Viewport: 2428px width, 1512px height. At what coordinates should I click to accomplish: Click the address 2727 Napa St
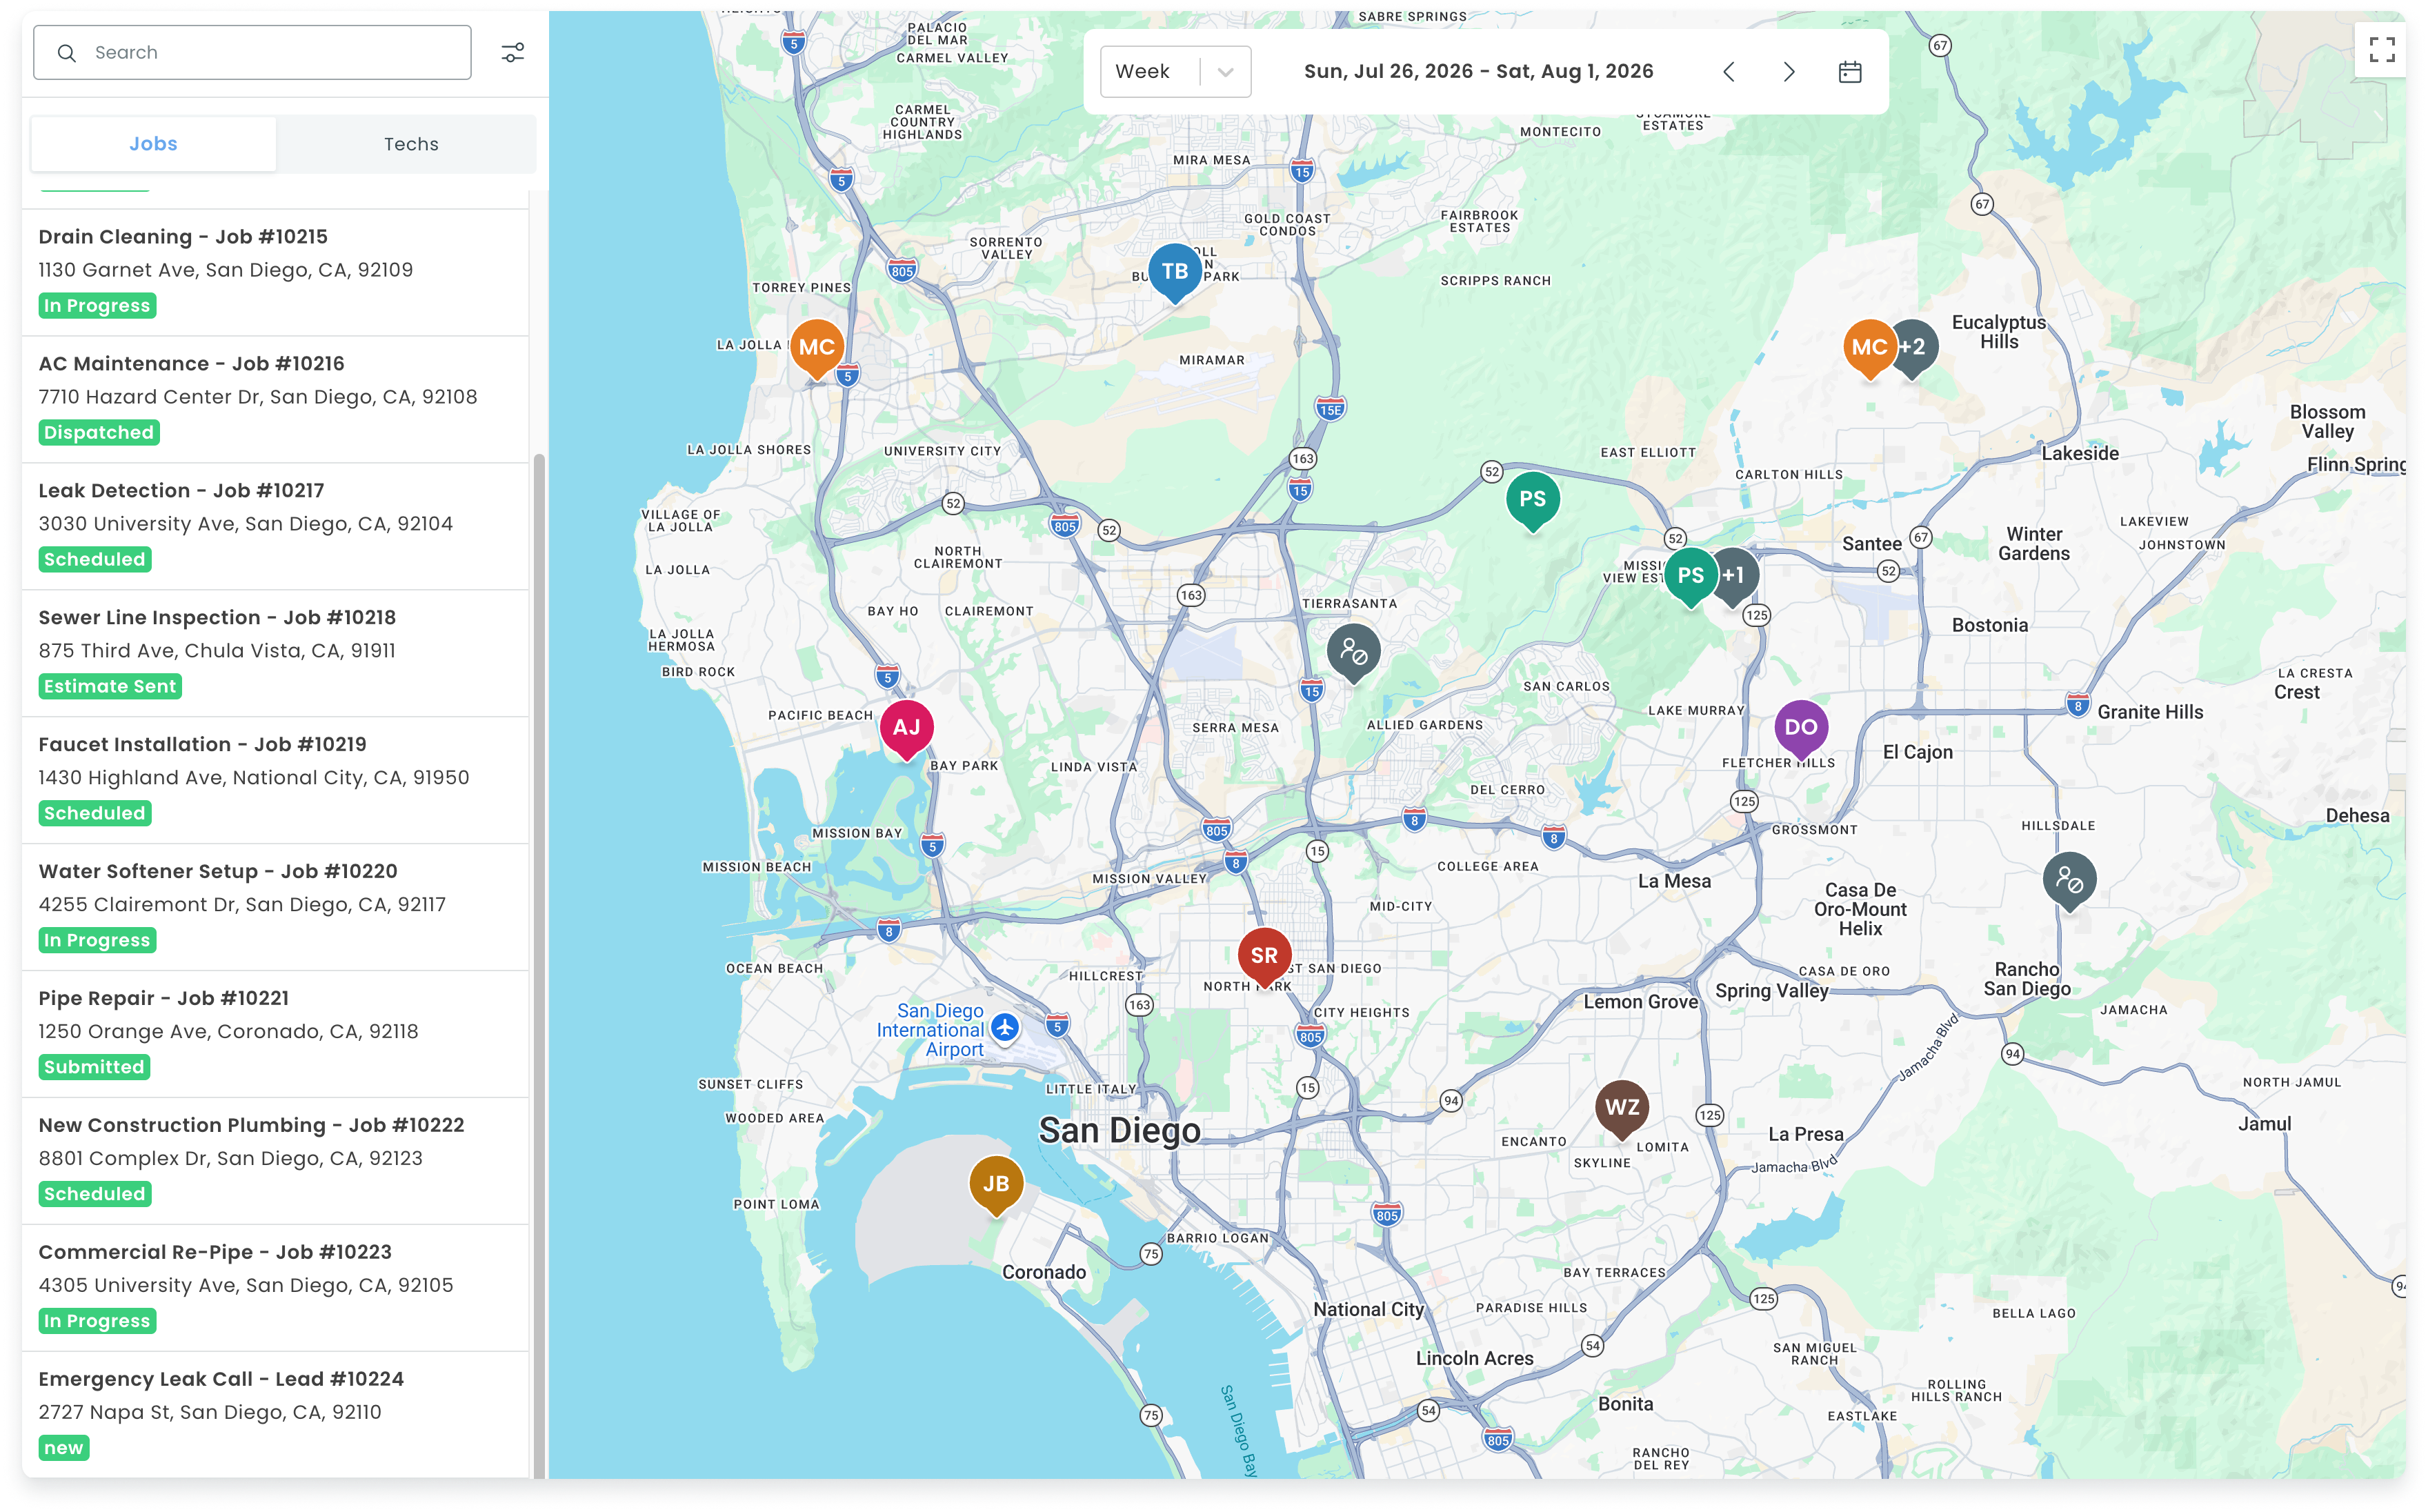click(x=210, y=1413)
